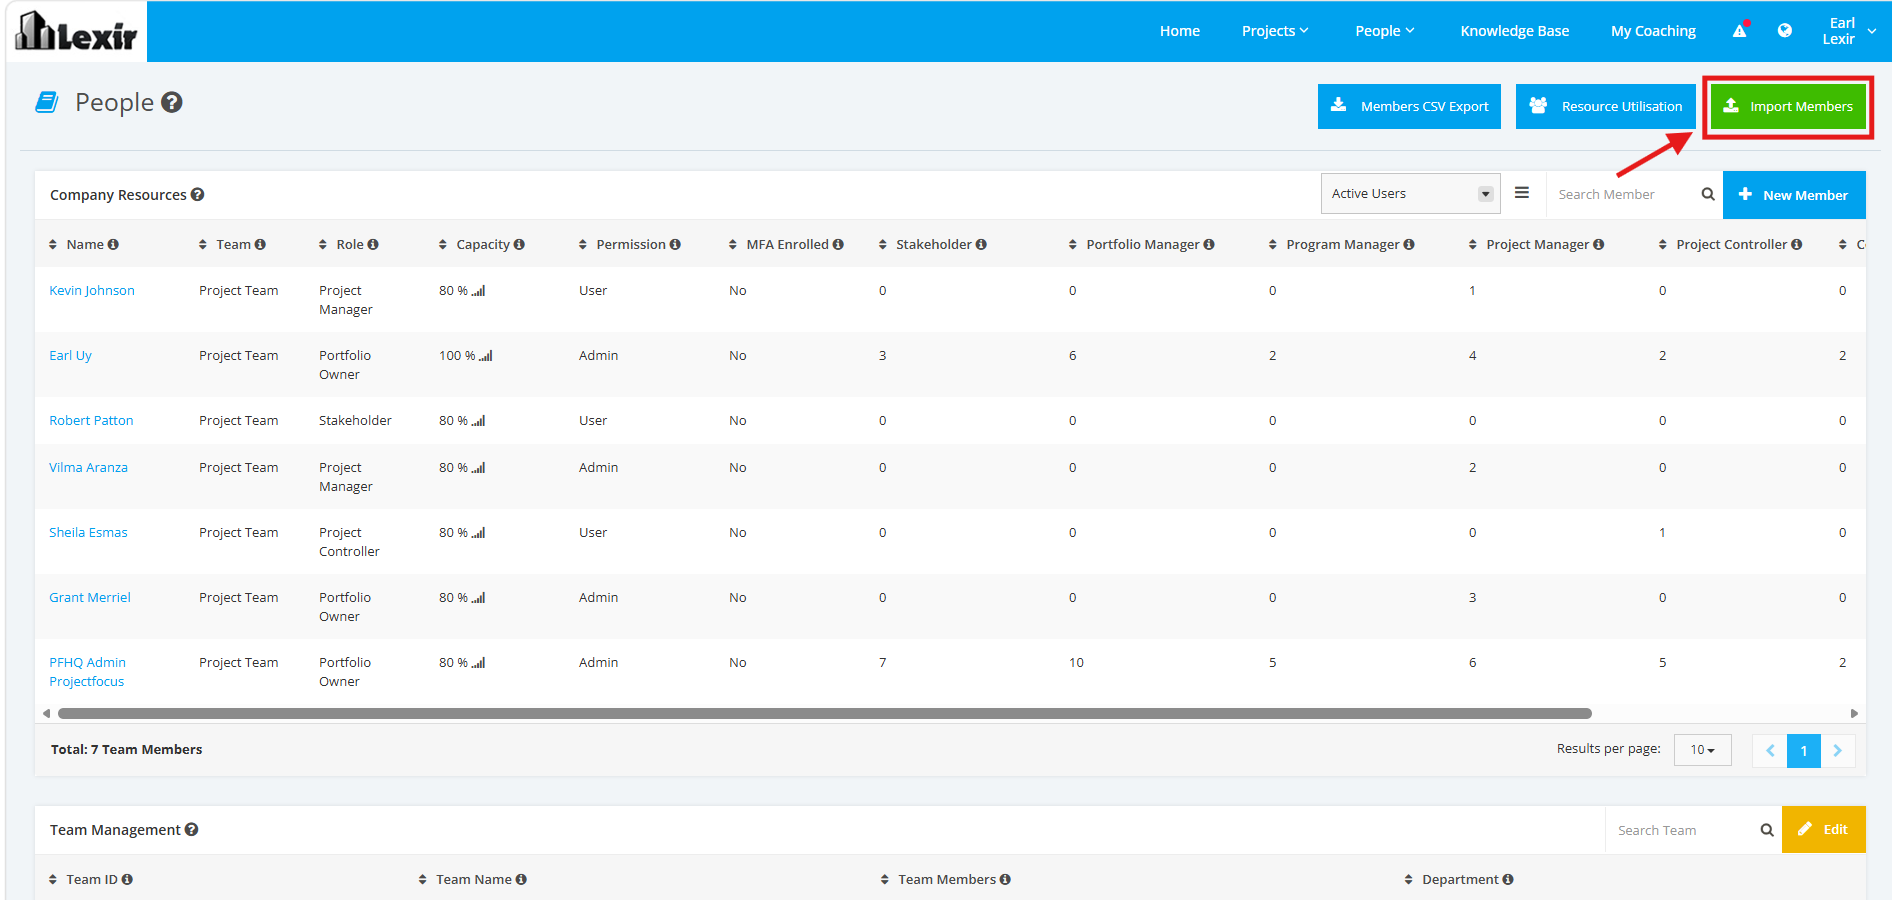
Task: Show info icon beside Program Manager
Action: click(1409, 245)
